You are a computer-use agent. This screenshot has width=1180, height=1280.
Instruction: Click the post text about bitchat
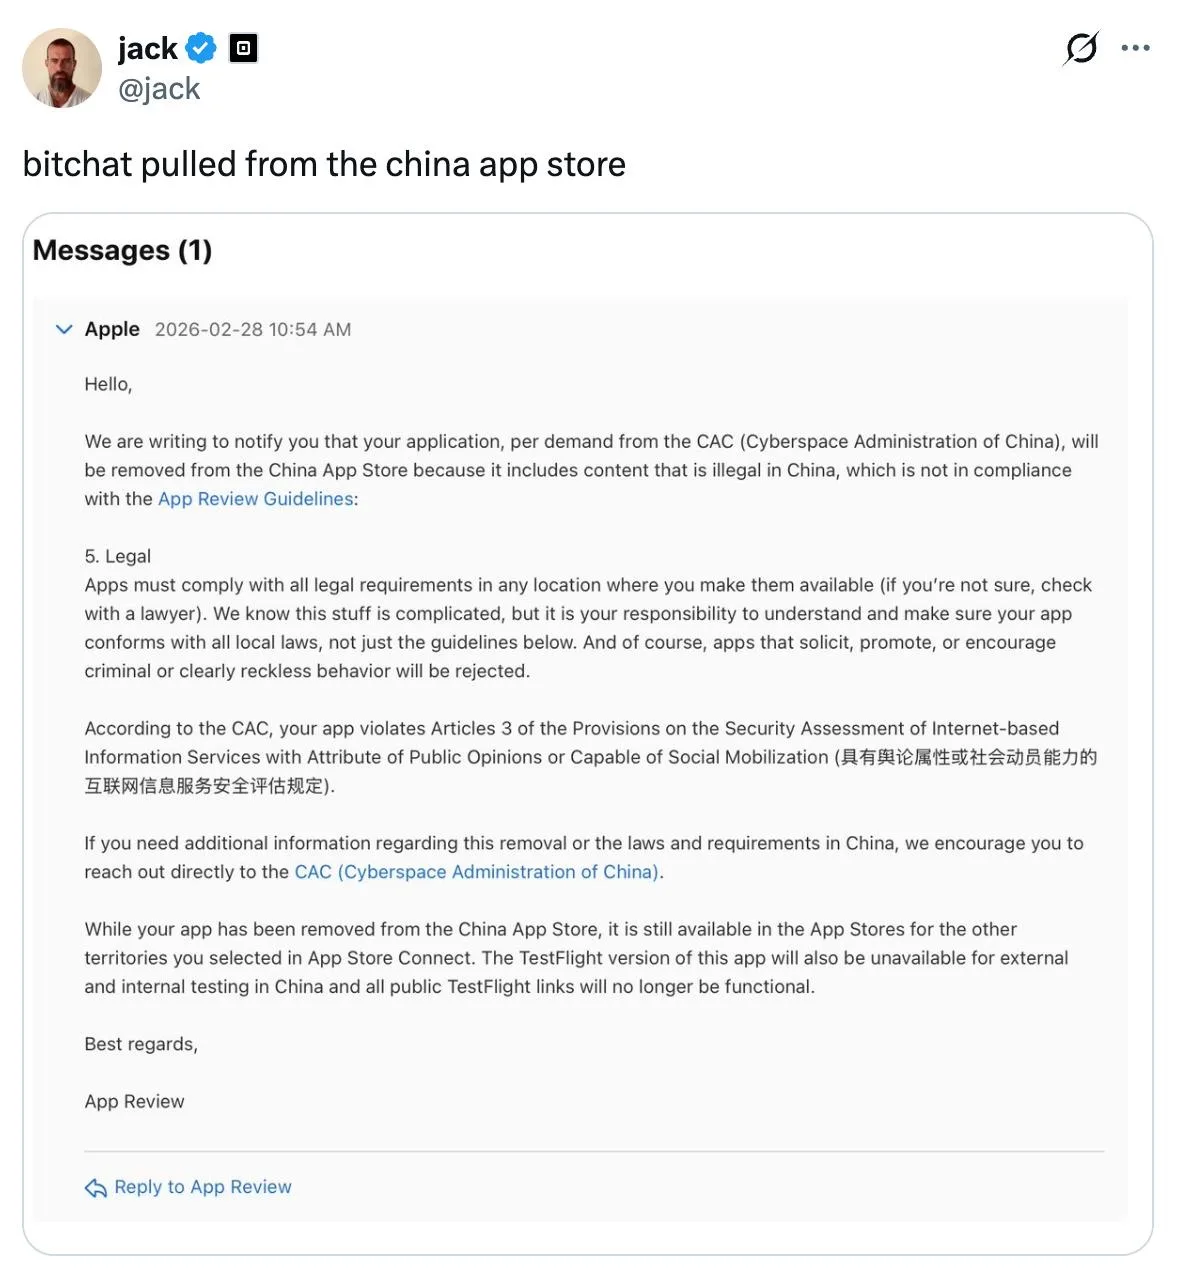(324, 164)
